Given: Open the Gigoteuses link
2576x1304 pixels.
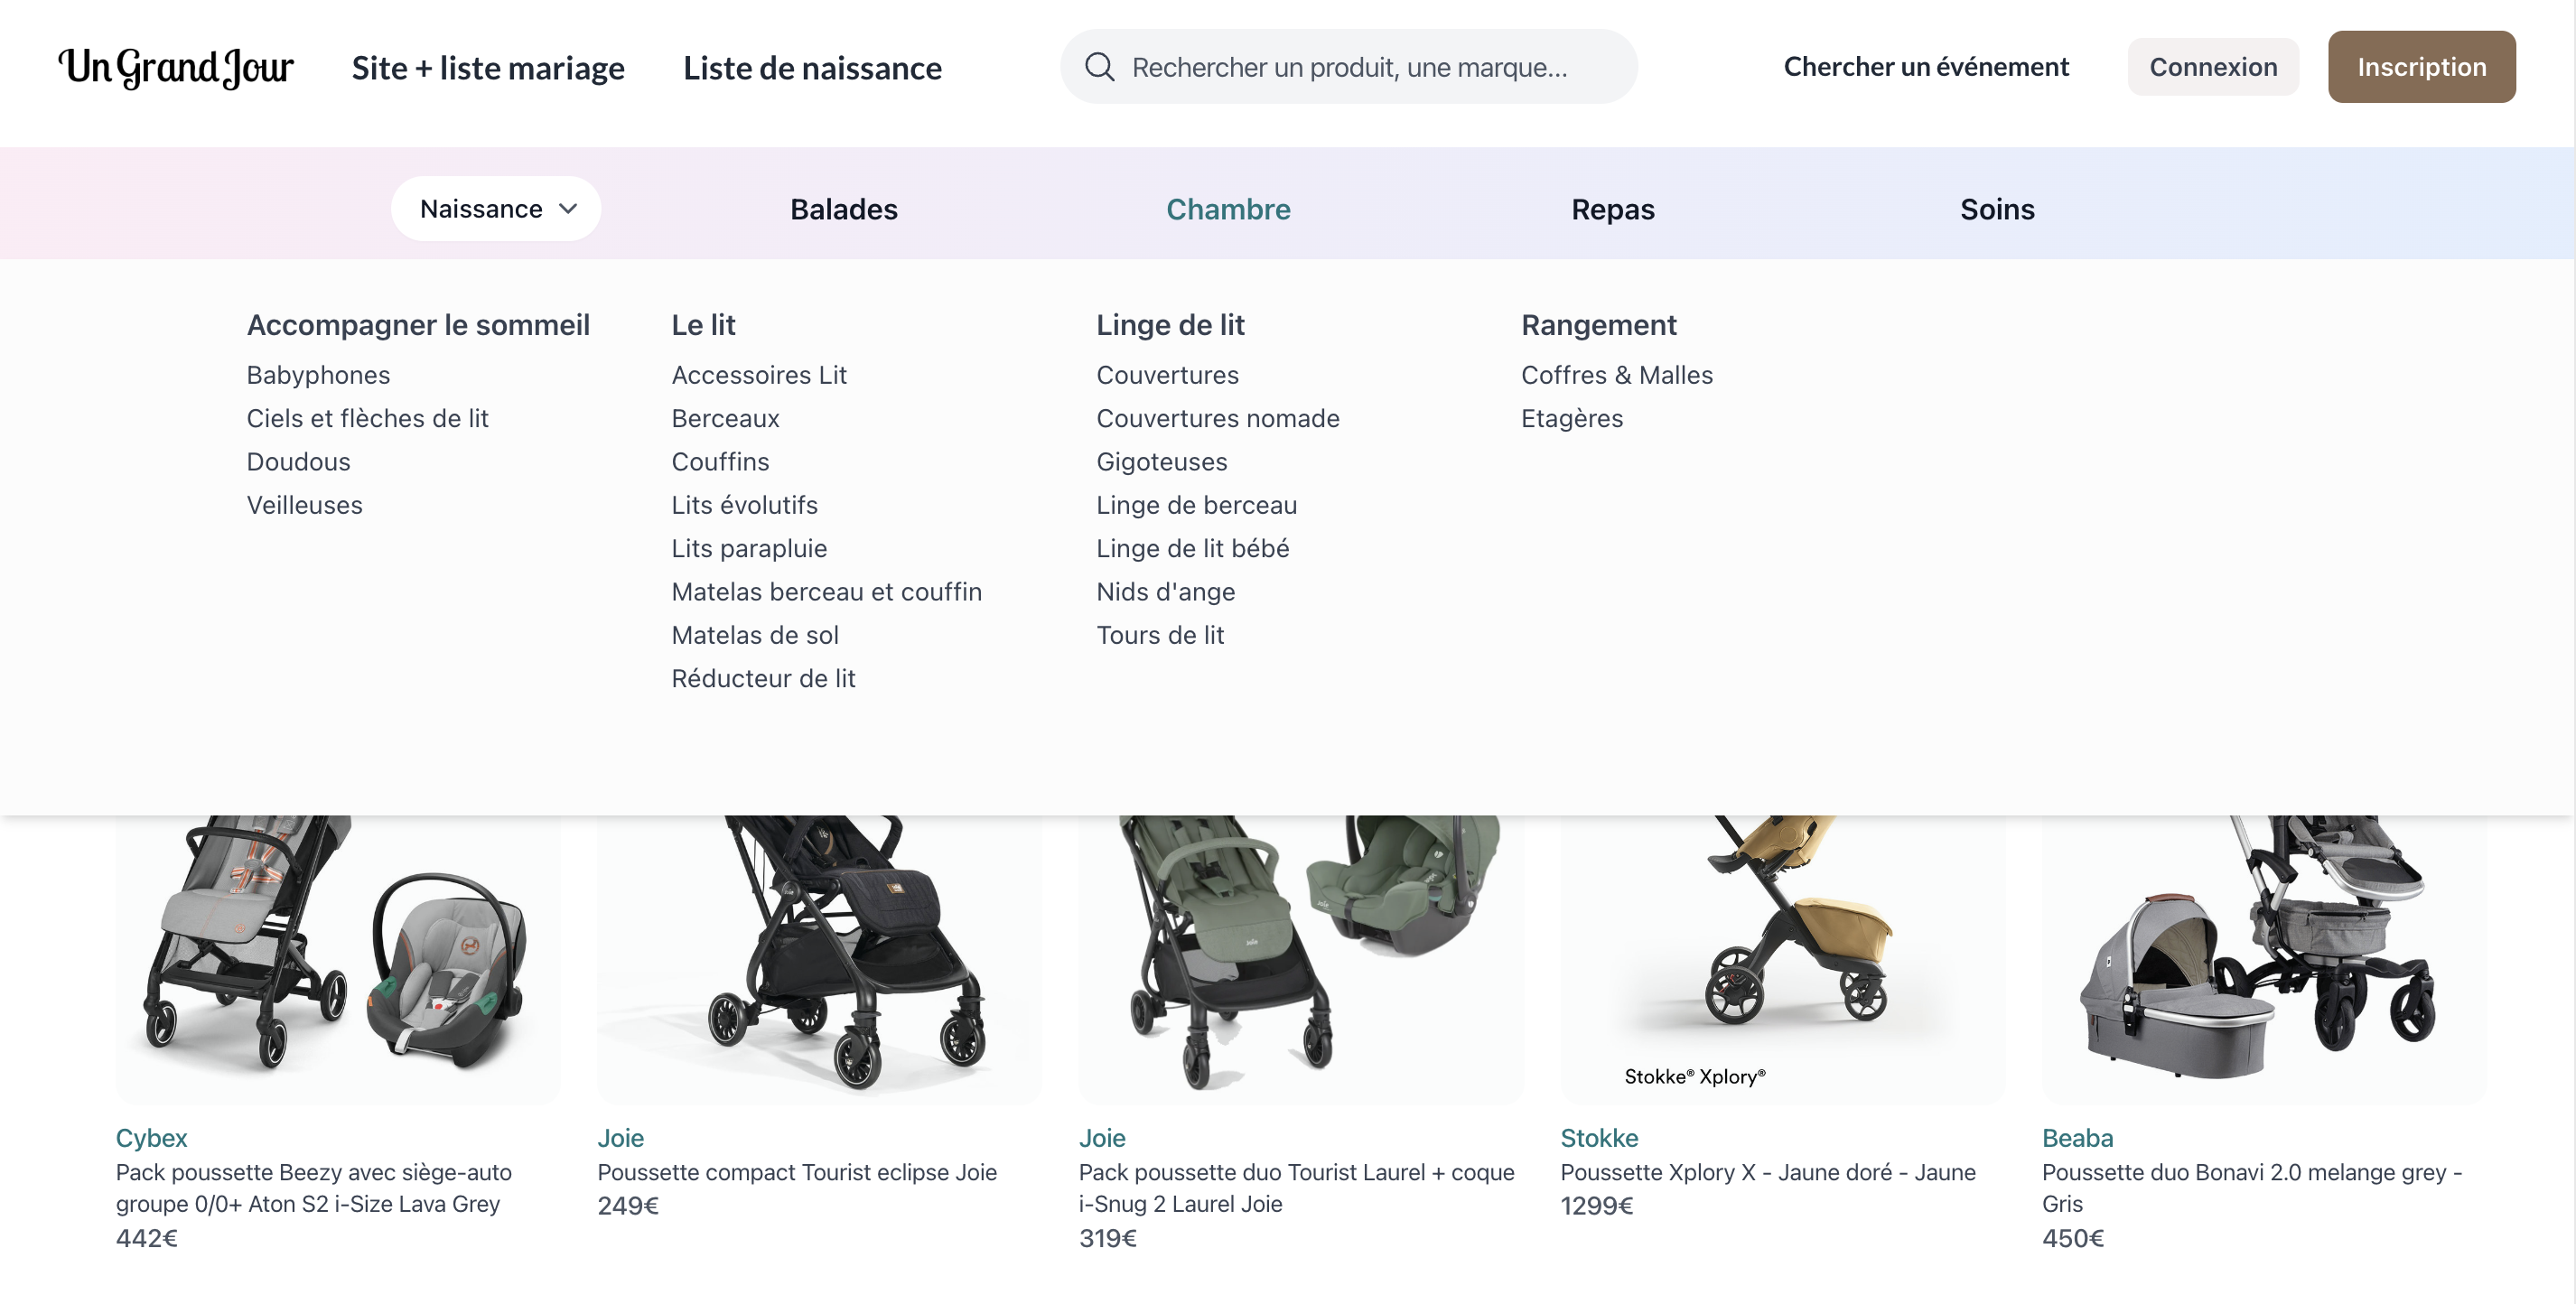Looking at the screenshot, I should pos(1161,462).
